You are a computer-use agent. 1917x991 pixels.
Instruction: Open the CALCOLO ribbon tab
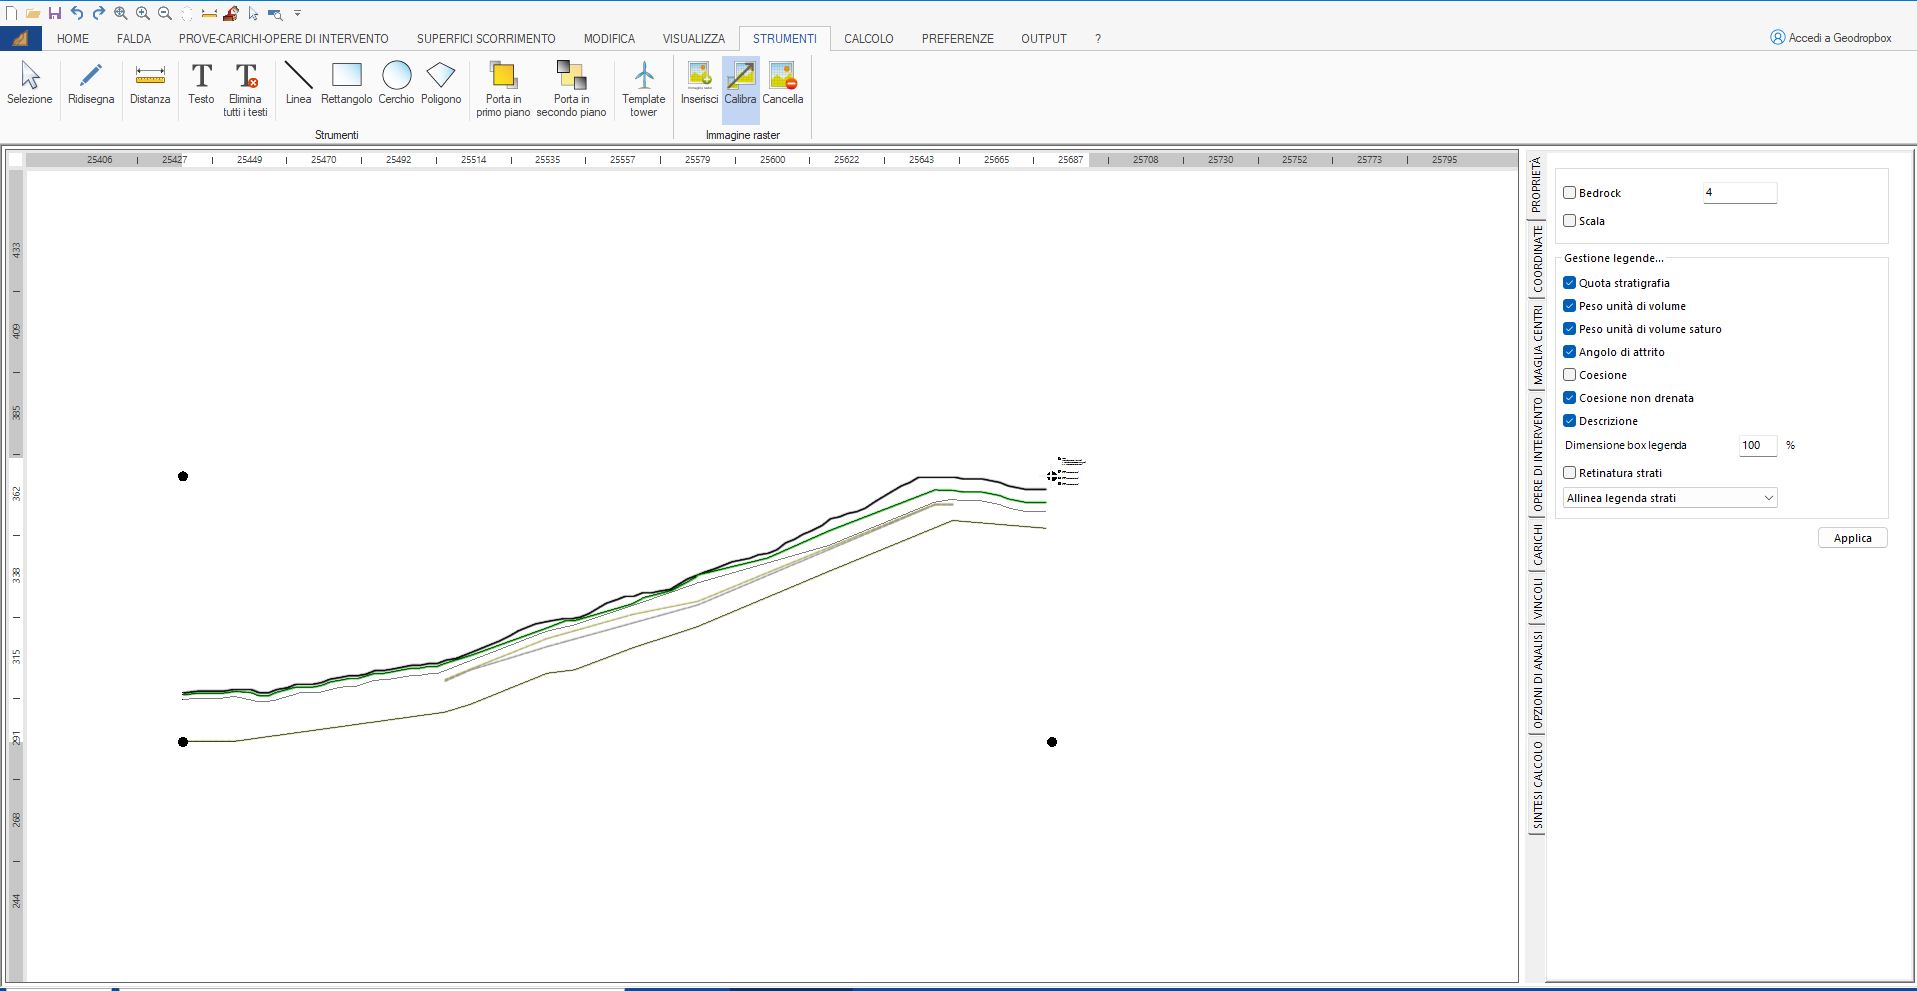tap(868, 39)
